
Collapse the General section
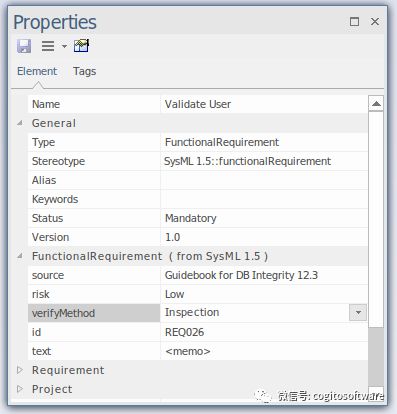click(x=20, y=123)
